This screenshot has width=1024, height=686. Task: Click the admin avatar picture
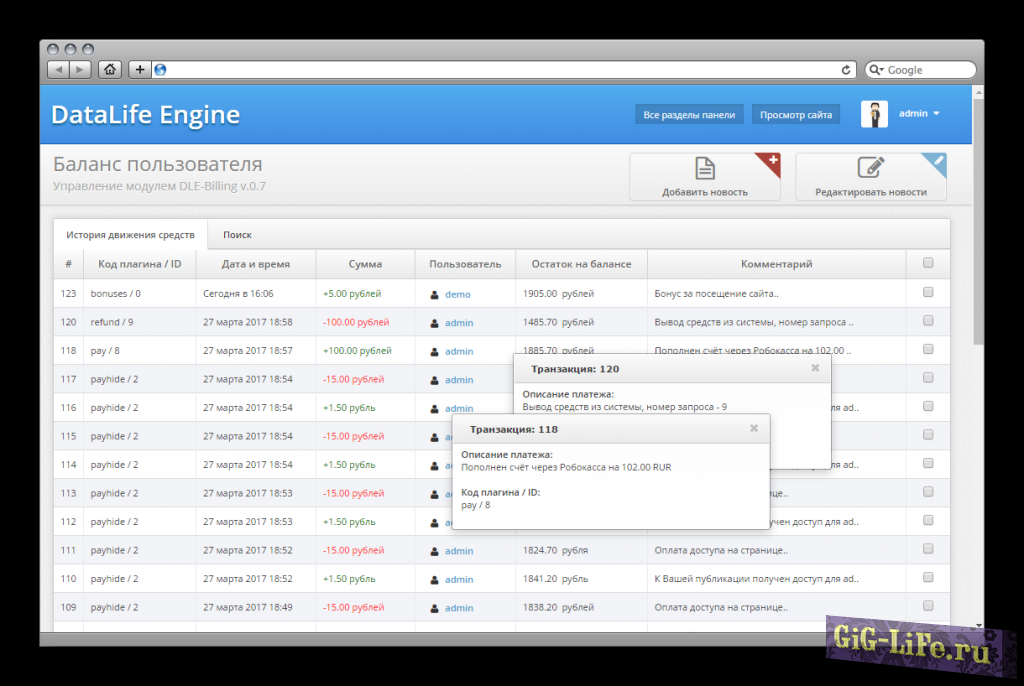874,114
